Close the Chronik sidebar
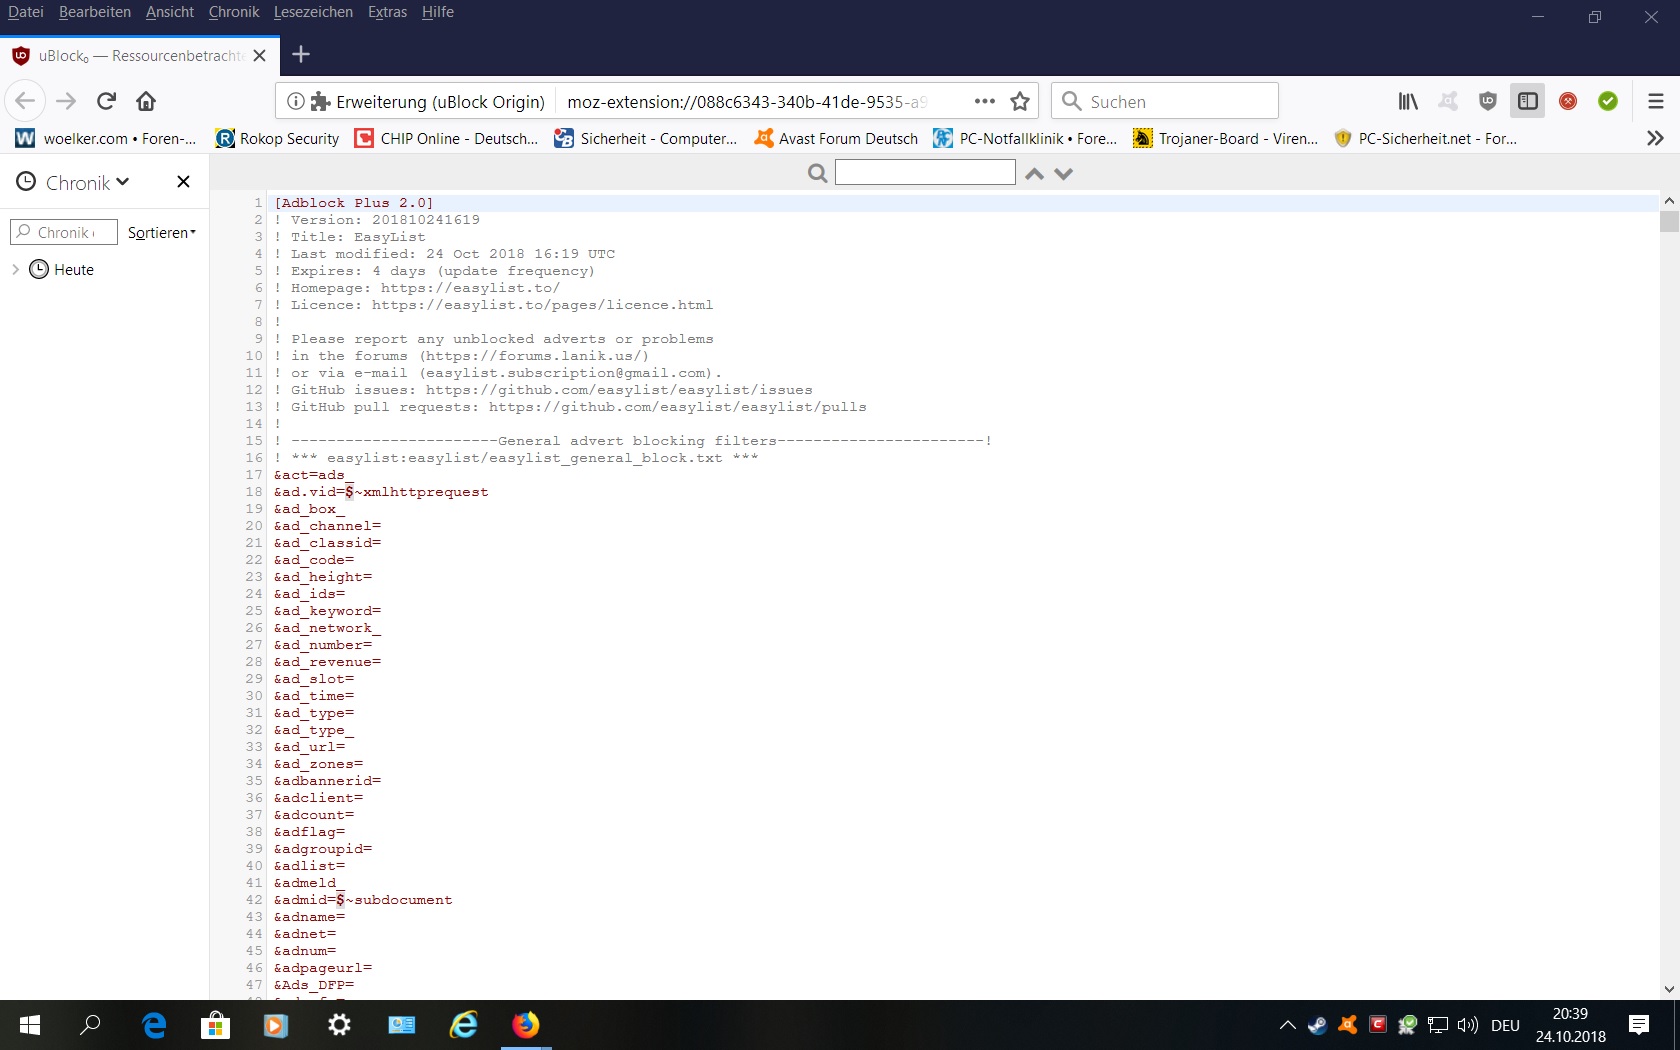1680x1050 pixels. click(183, 181)
